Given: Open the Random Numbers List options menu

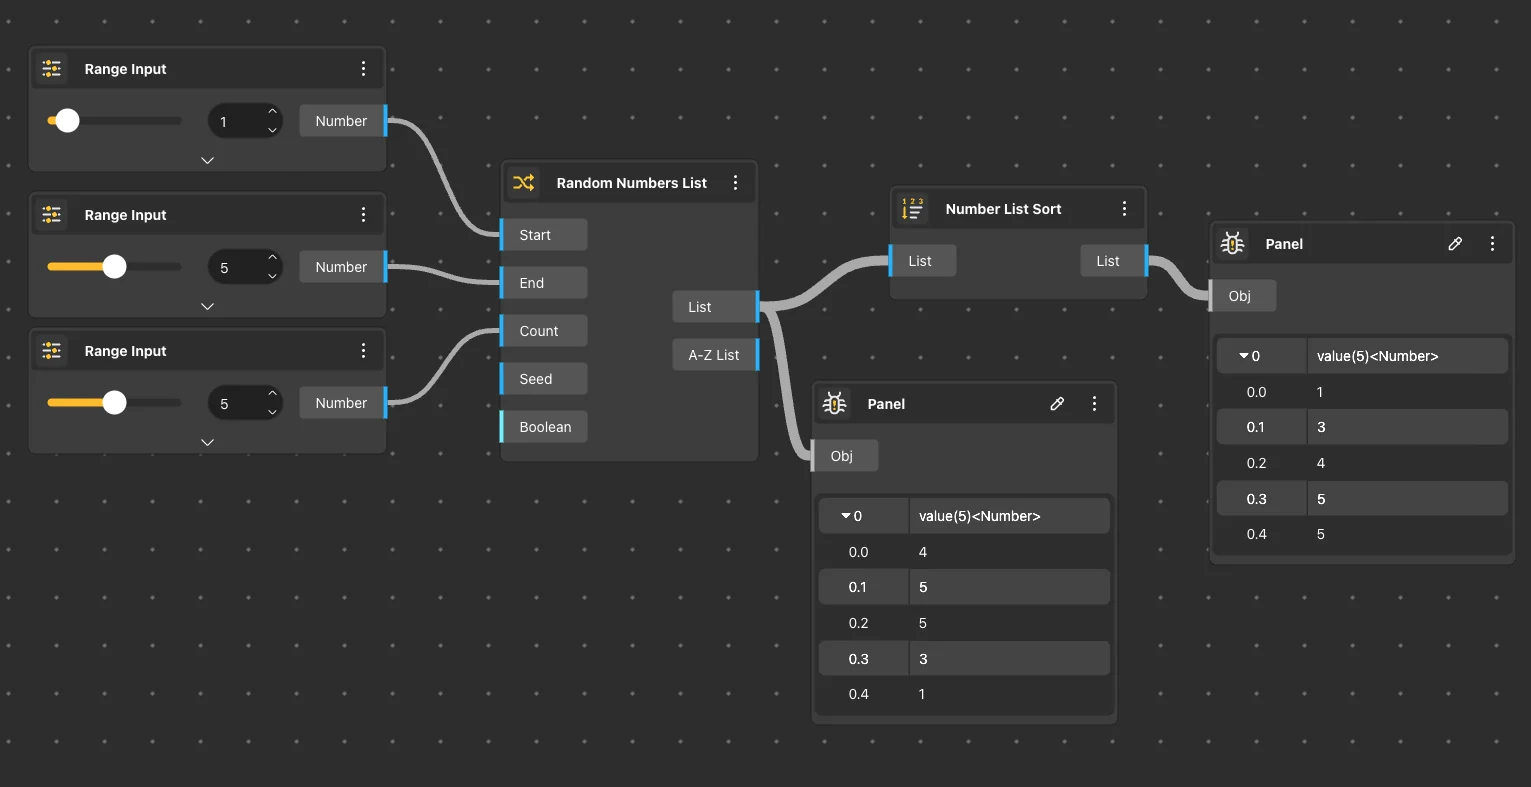Looking at the screenshot, I should [x=735, y=183].
